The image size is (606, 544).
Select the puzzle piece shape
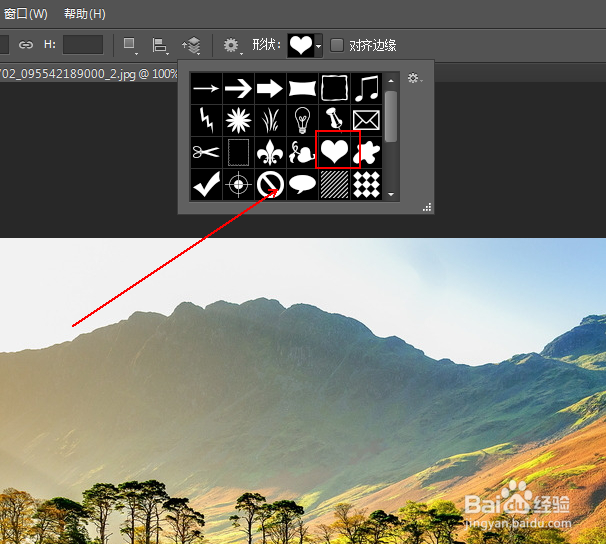pos(366,153)
